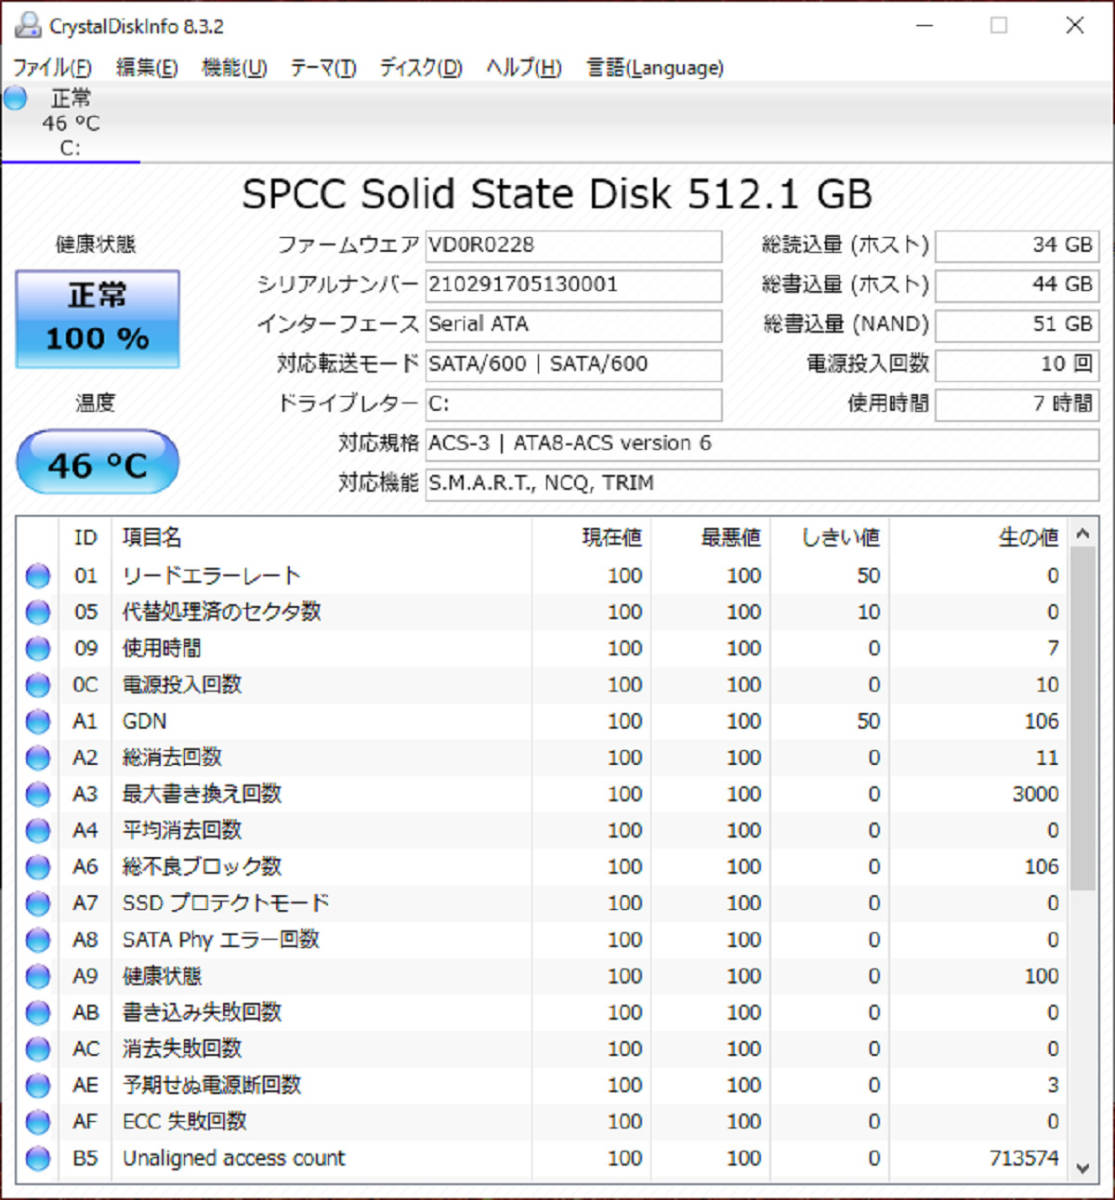Click the transfer mode field SATA/600 | SATA/600
The image size is (1115, 1200).
pyautogui.click(x=573, y=365)
